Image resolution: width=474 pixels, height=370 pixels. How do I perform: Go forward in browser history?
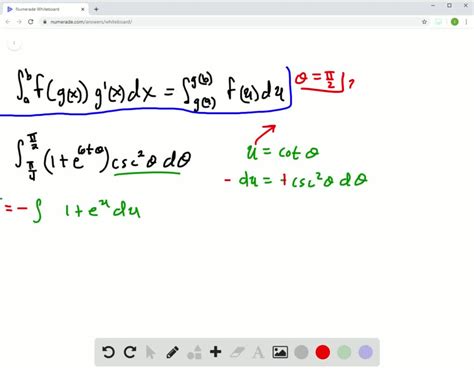(x=19, y=22)
